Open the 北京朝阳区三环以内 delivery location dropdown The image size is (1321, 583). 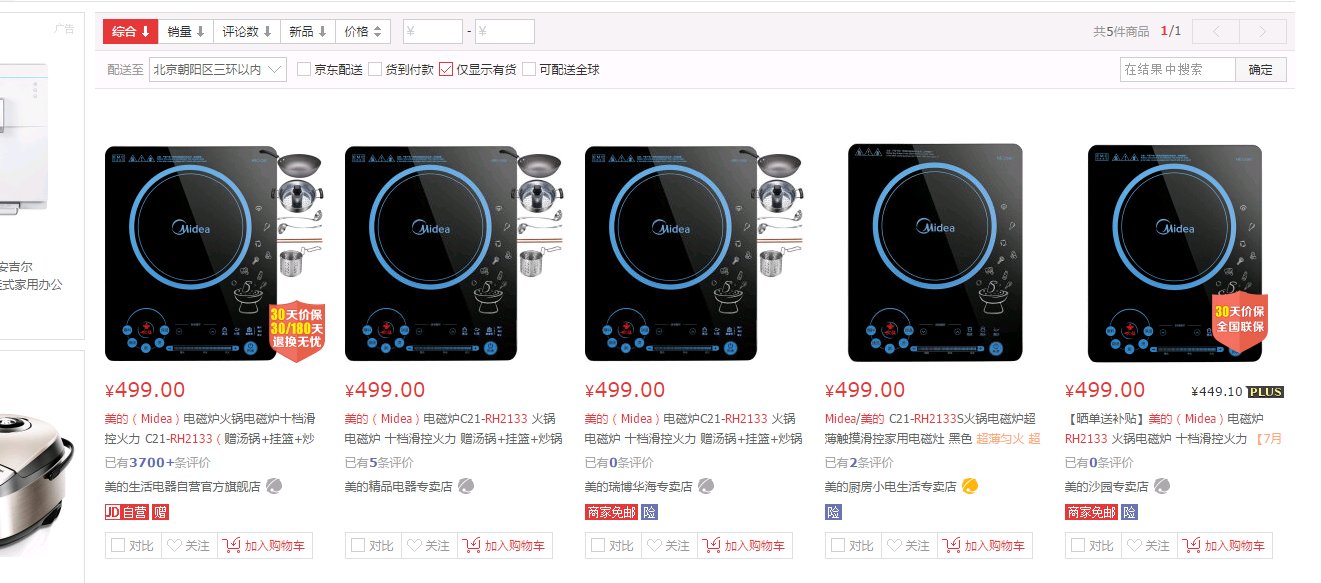(x=217, y=70)
